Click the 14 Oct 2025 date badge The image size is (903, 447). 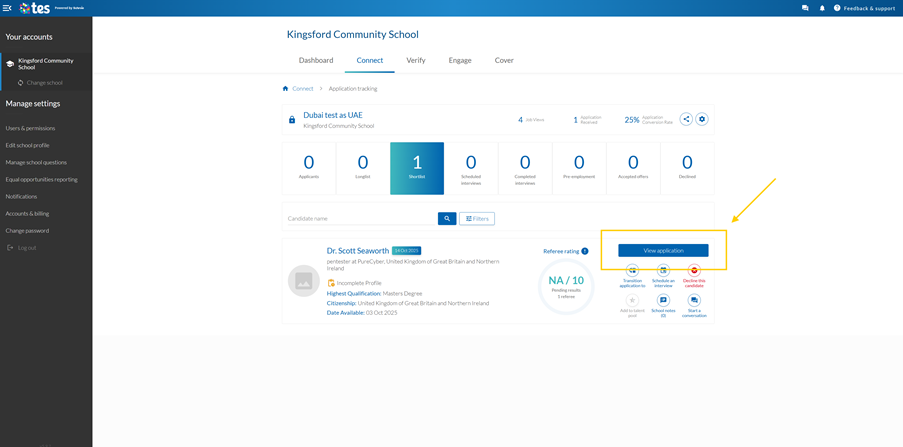(x=407, y=251)
